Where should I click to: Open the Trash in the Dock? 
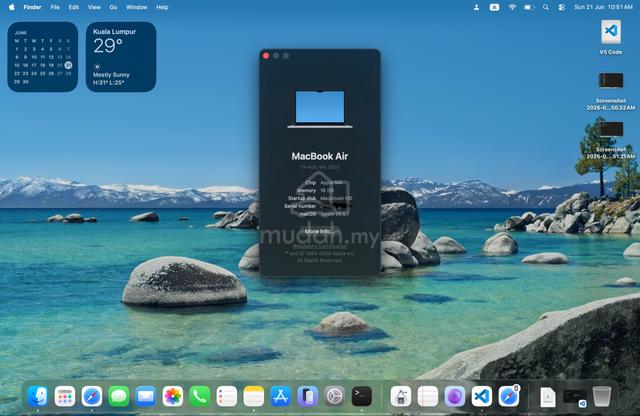(x=602, y=396)
